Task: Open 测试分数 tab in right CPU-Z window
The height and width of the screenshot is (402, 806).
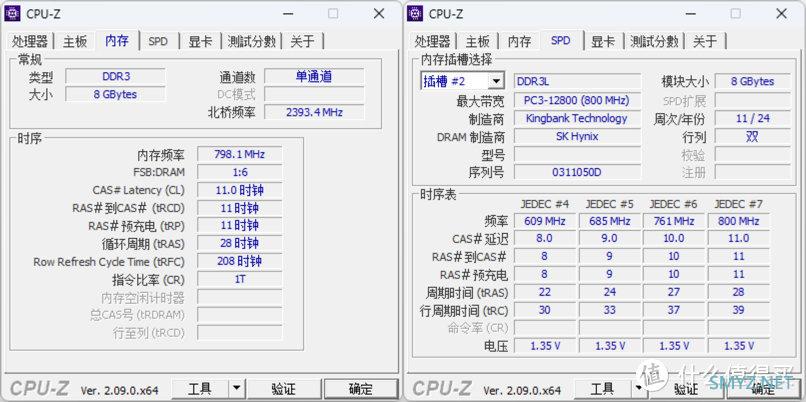Action: (654, 42)
